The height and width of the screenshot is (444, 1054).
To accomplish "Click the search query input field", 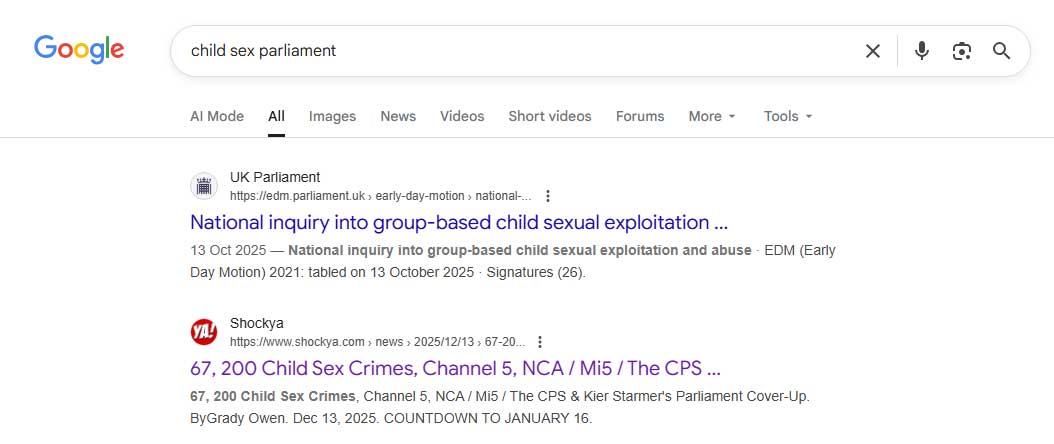I will pos(518,51).
